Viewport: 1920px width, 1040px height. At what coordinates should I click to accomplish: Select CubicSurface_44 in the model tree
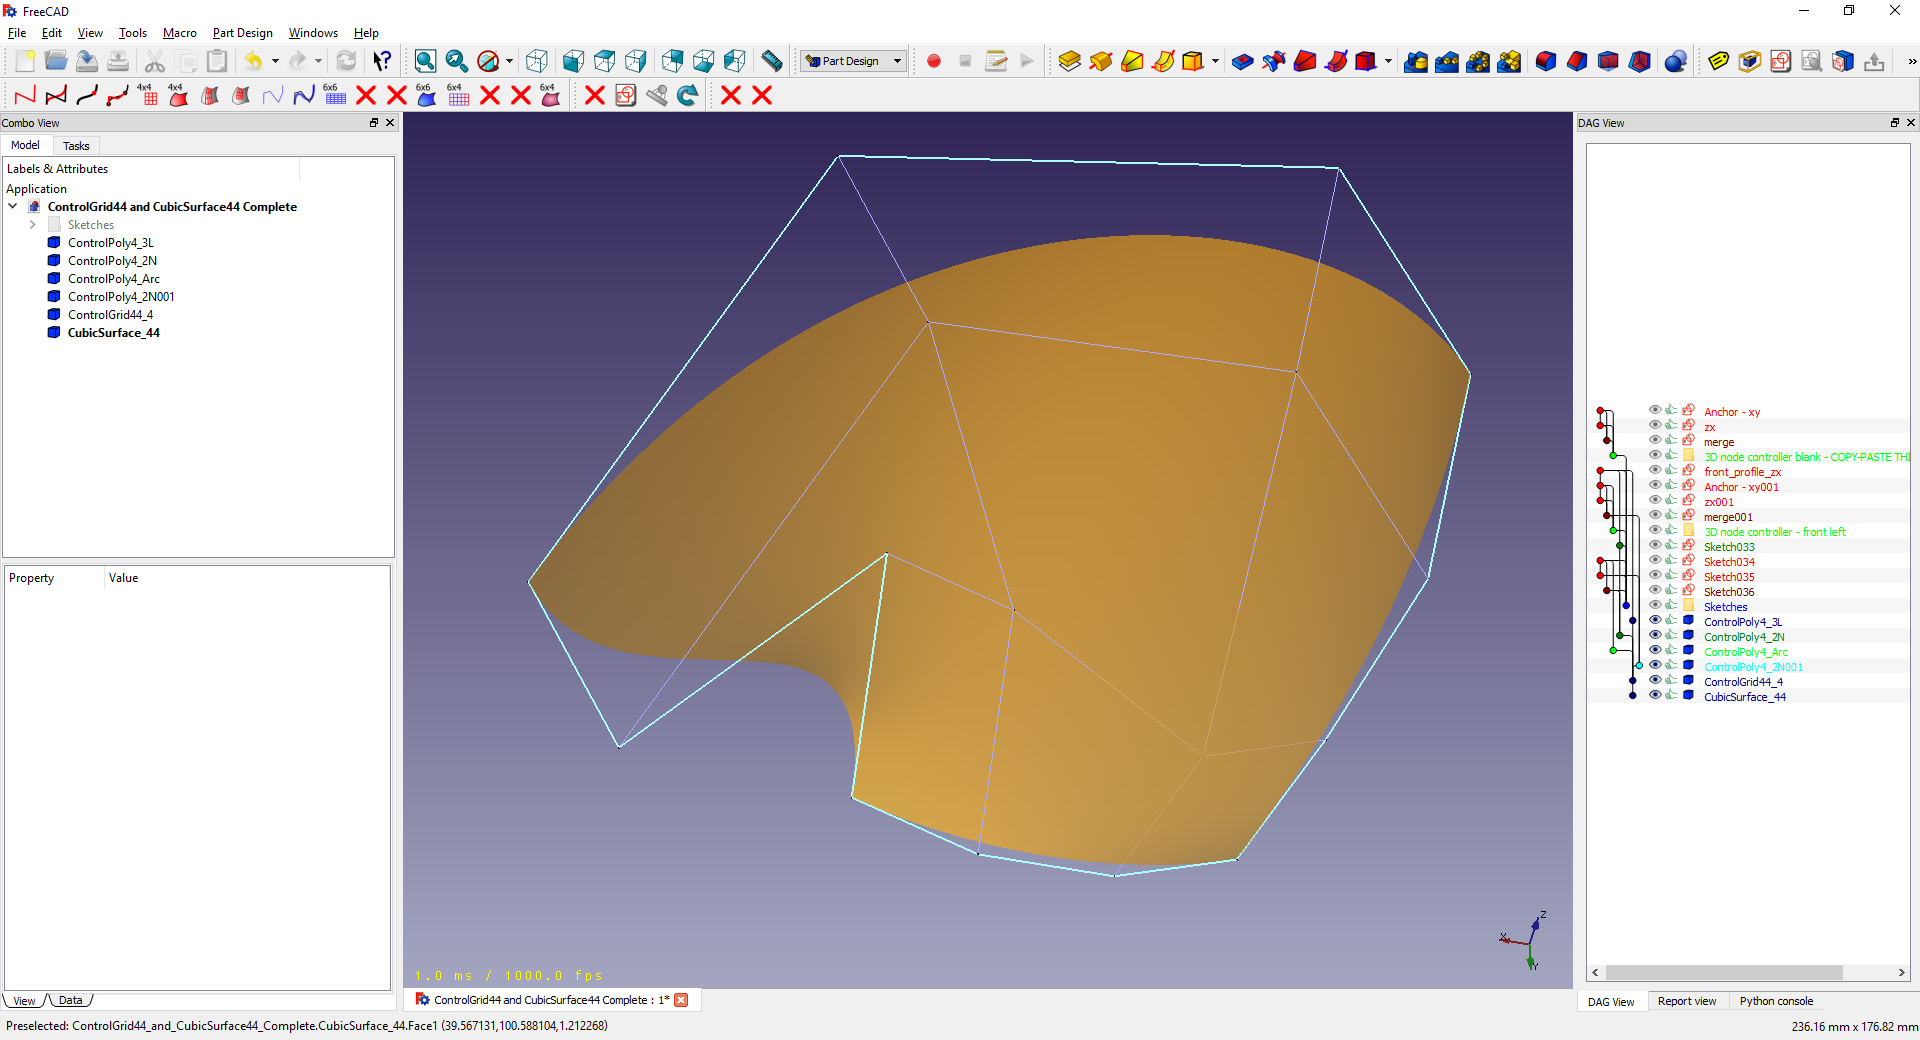pos(113,333)
